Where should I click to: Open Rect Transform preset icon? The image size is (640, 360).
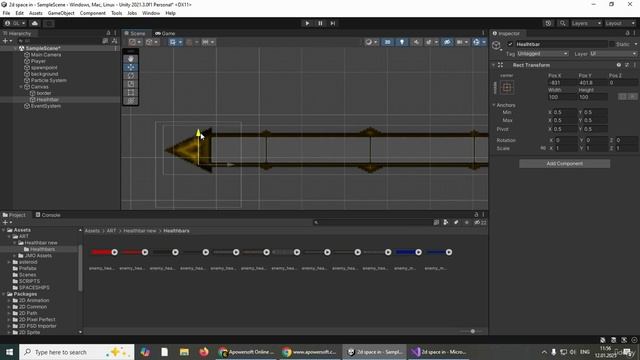[627, 65]
